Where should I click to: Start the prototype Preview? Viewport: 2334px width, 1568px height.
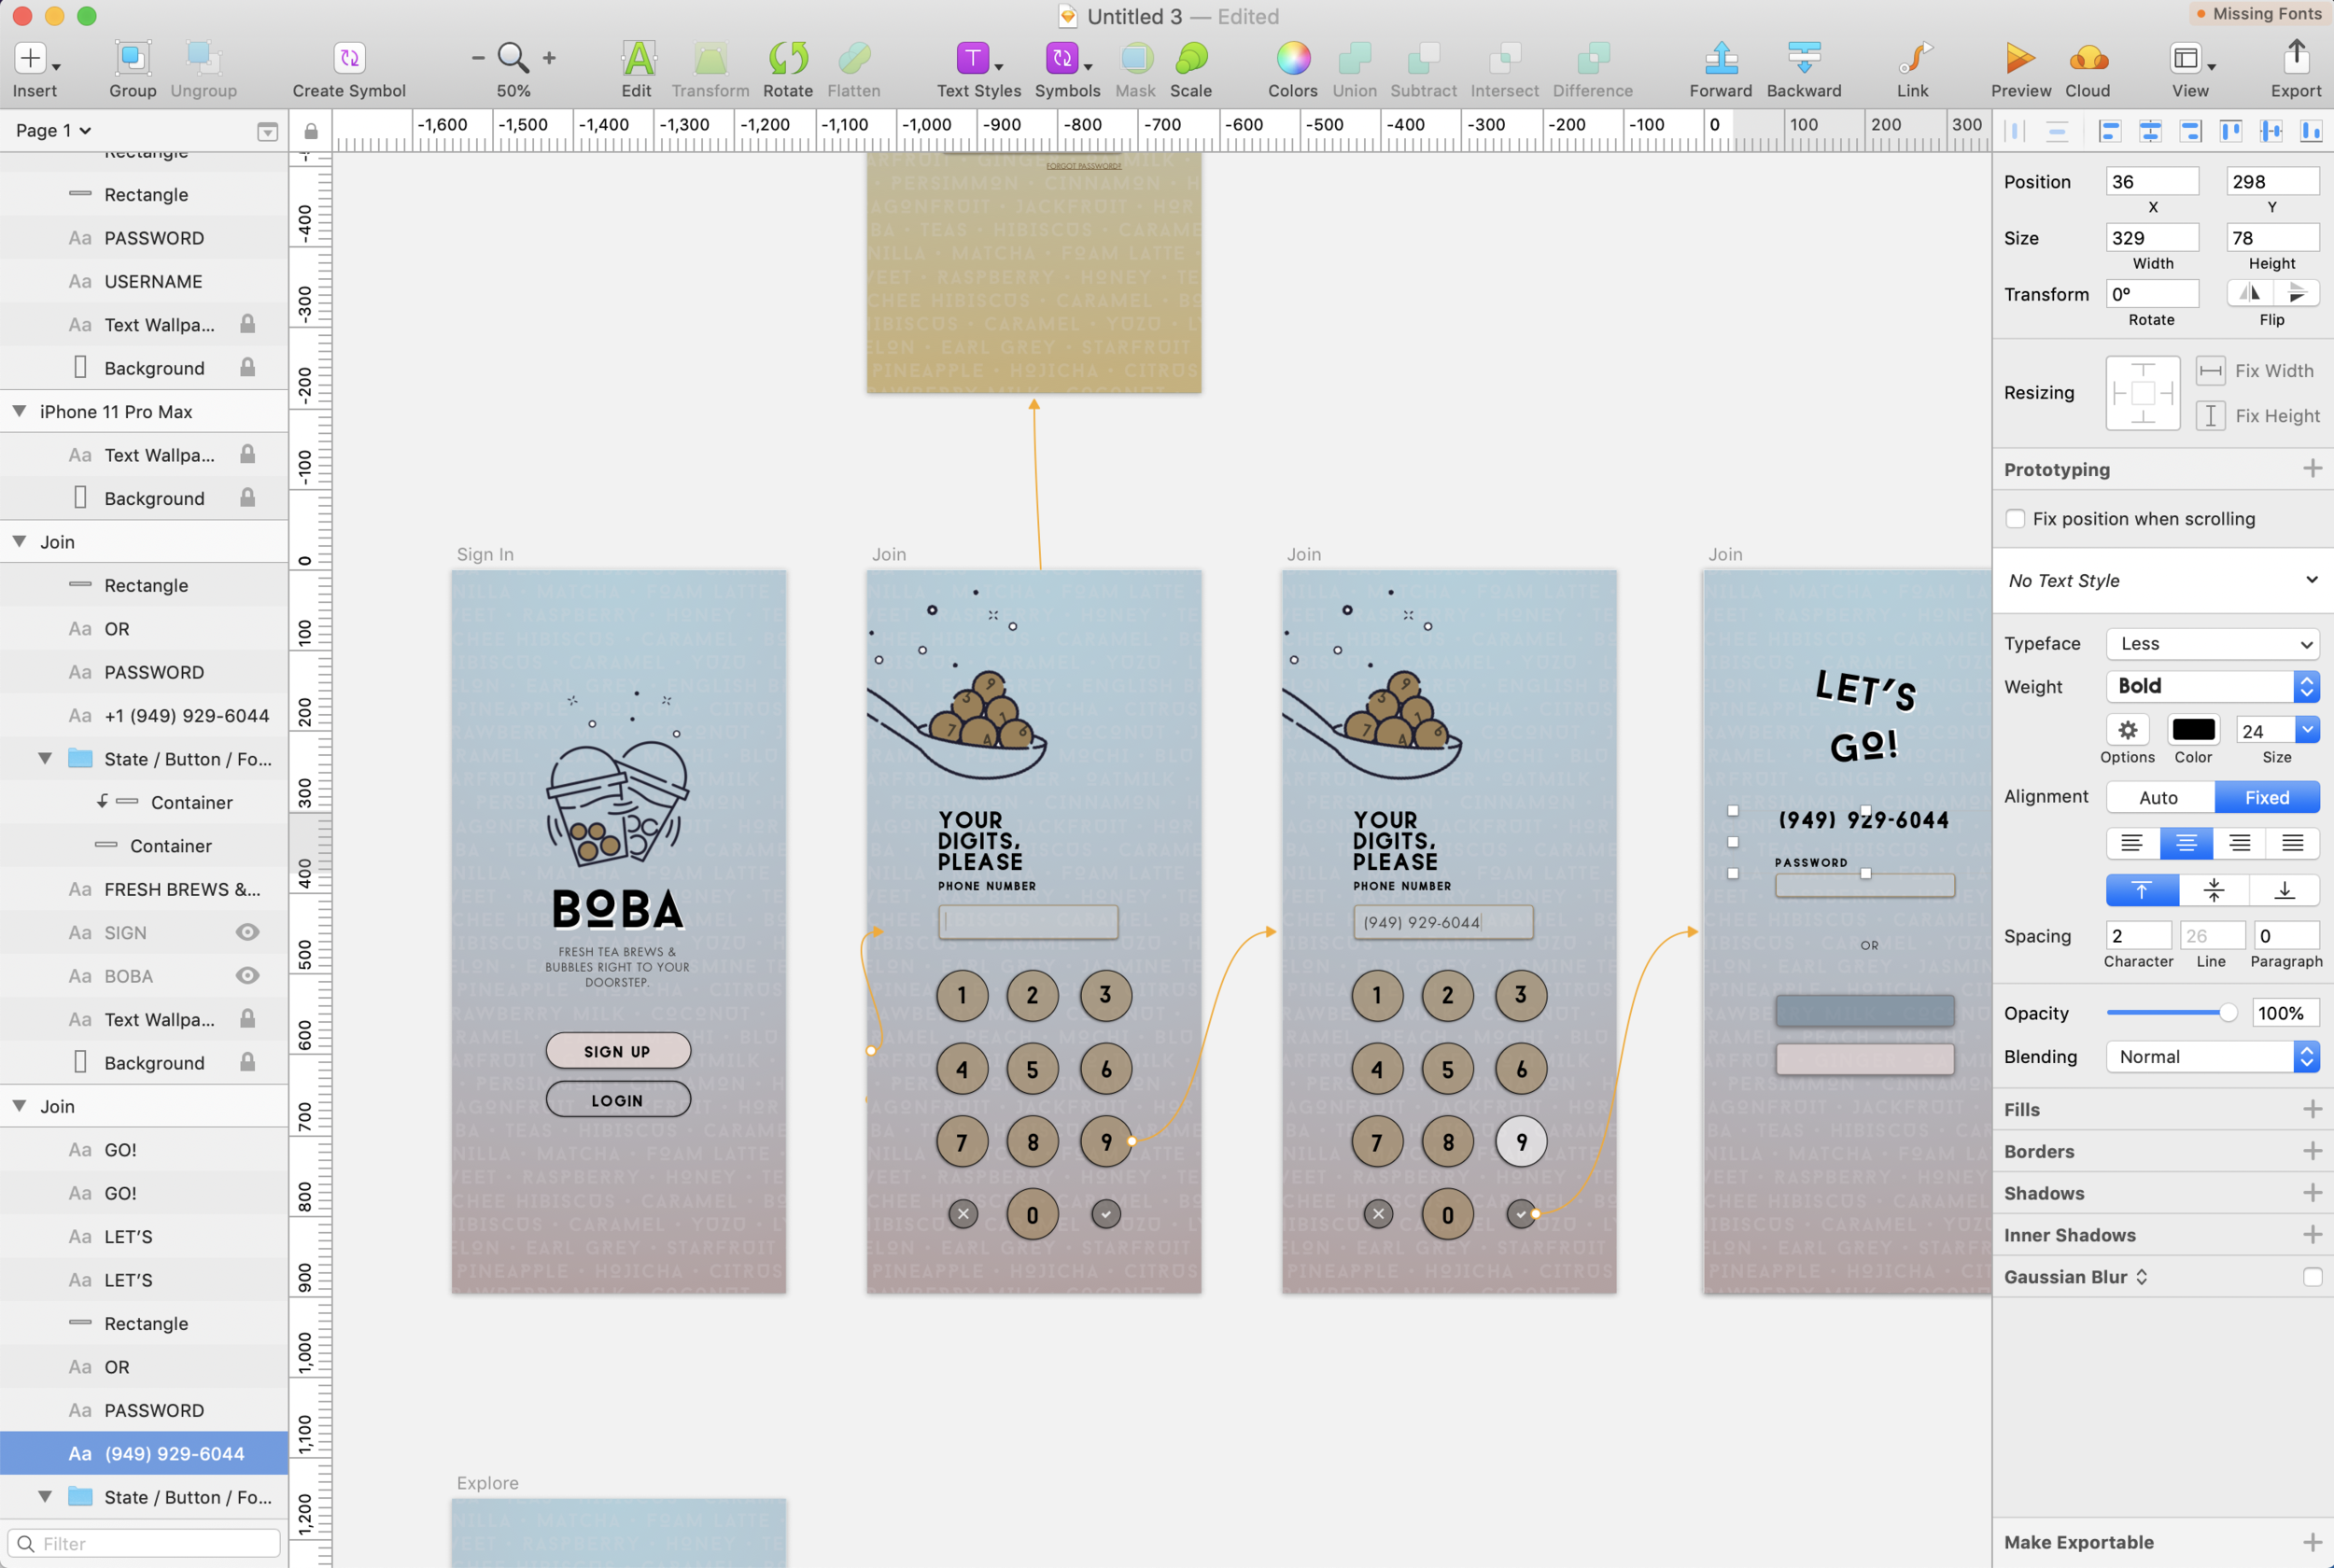pos(2020,58)
